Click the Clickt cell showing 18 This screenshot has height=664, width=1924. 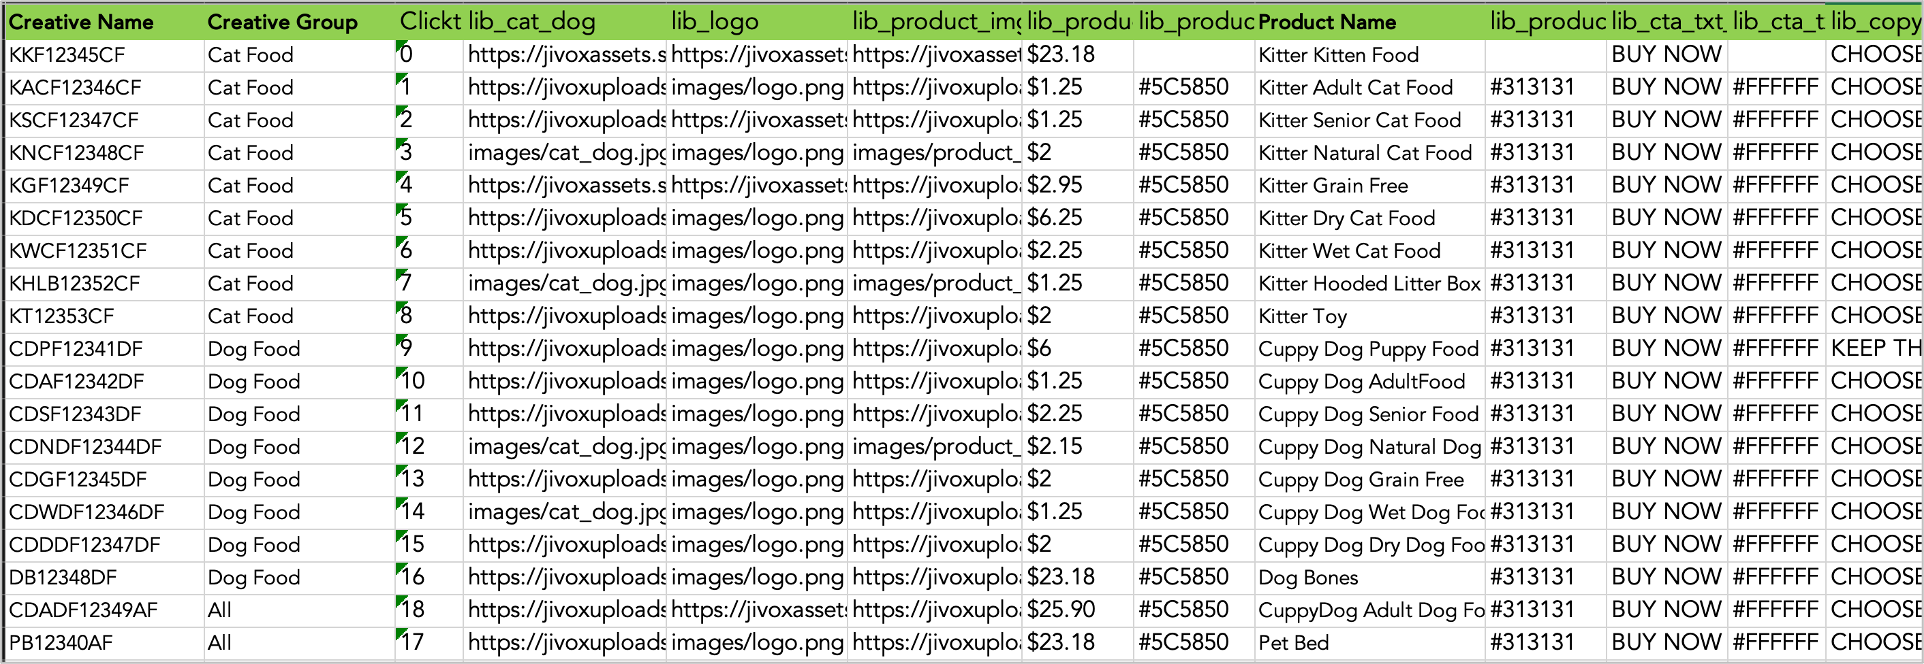click(429, 610)
